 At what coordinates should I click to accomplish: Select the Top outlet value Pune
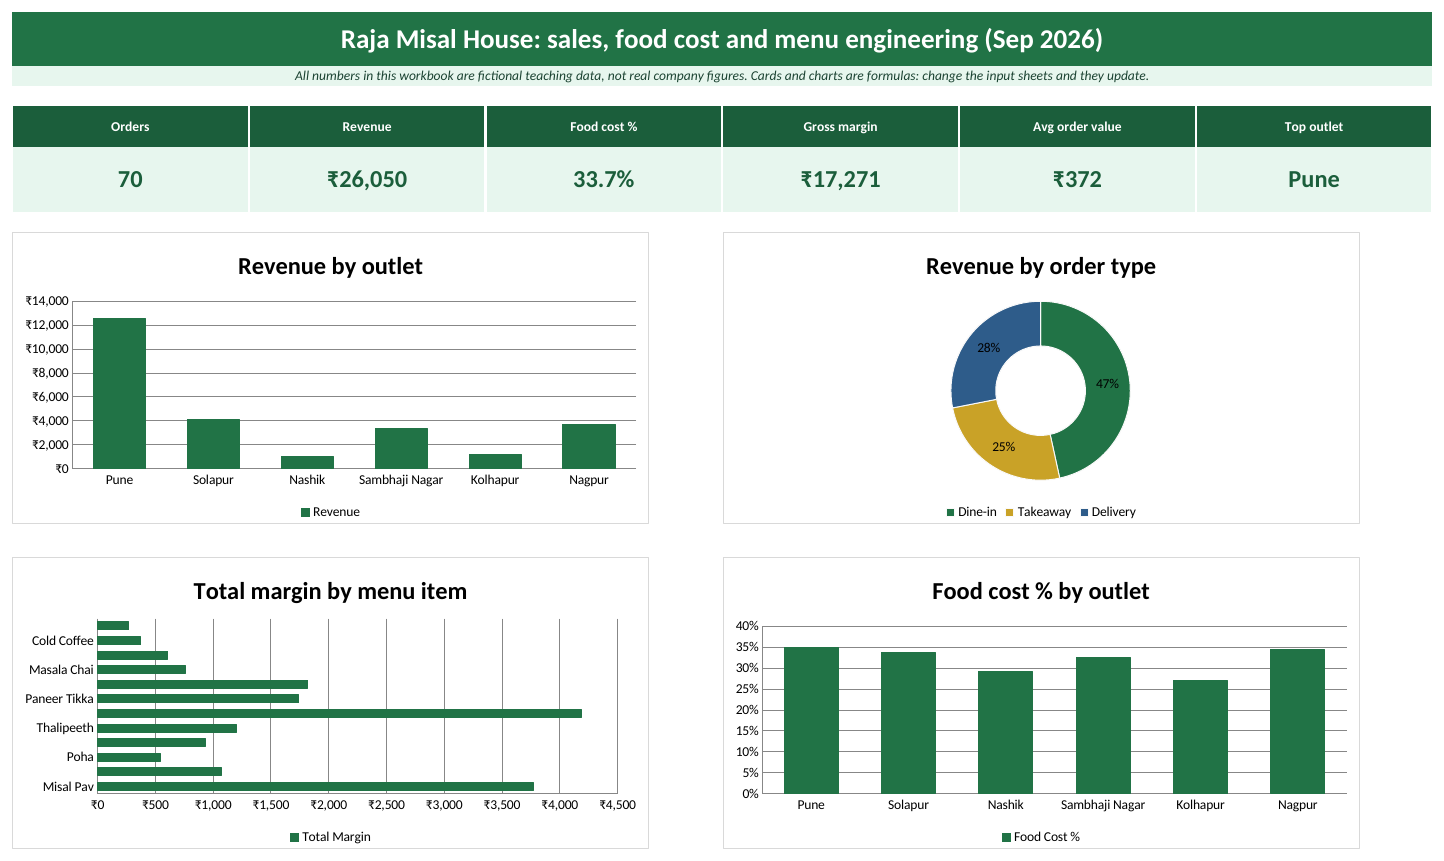(x=1313, y=180)
